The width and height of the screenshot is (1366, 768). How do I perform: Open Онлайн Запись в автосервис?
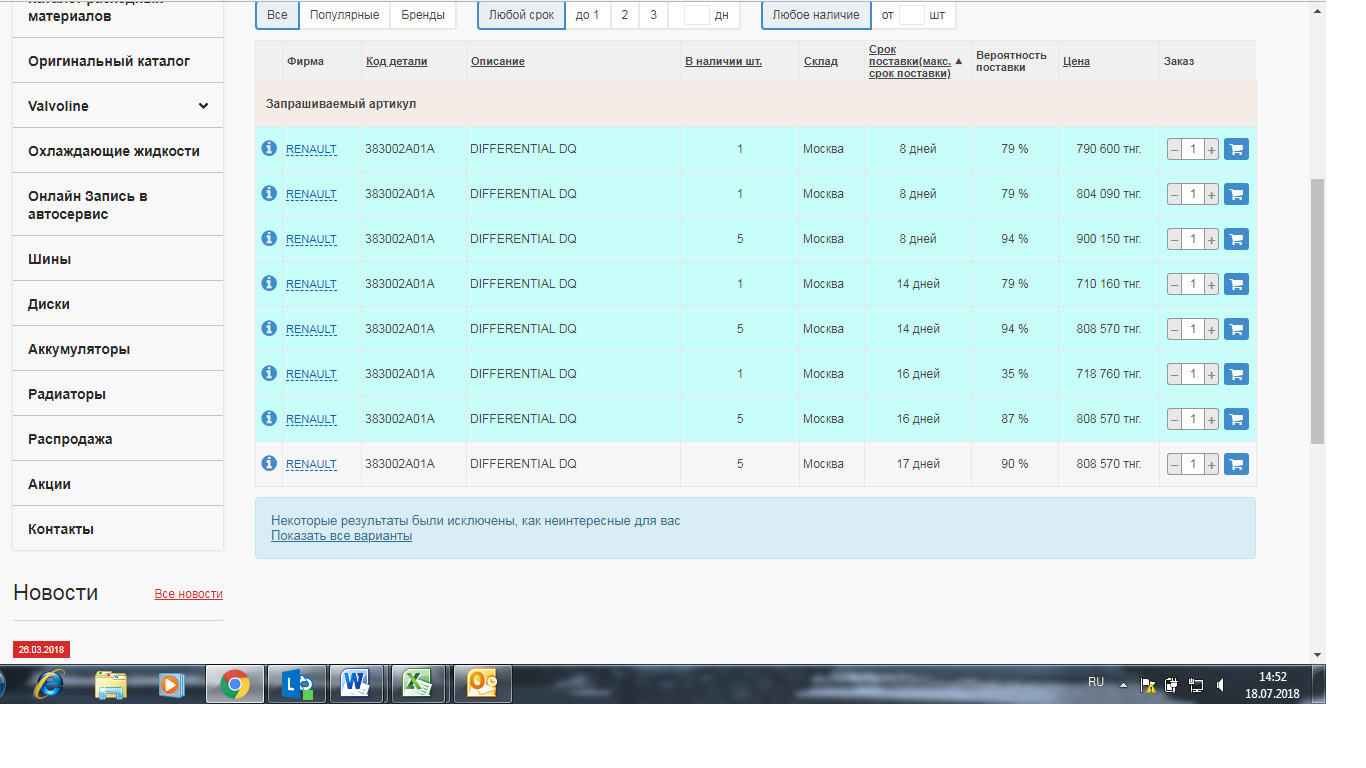pyautogui.click(x=118, y=205)
